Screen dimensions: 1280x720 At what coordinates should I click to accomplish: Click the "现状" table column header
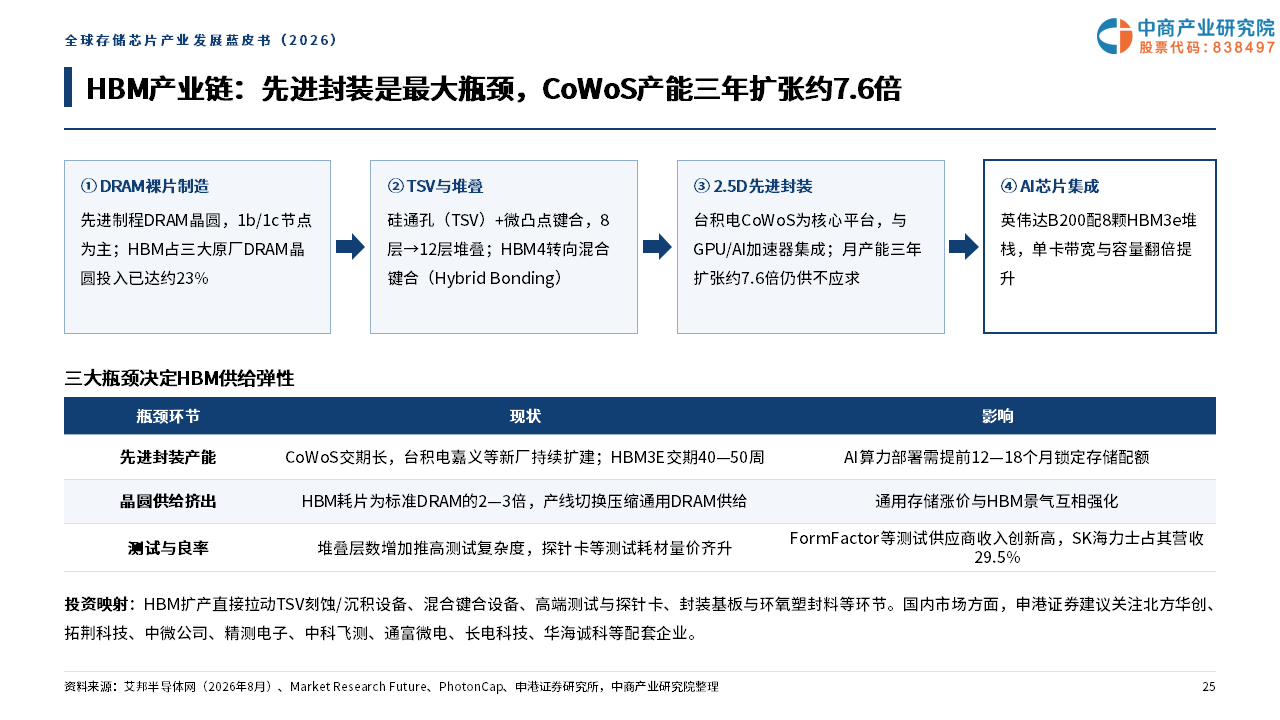coord(525,416)
